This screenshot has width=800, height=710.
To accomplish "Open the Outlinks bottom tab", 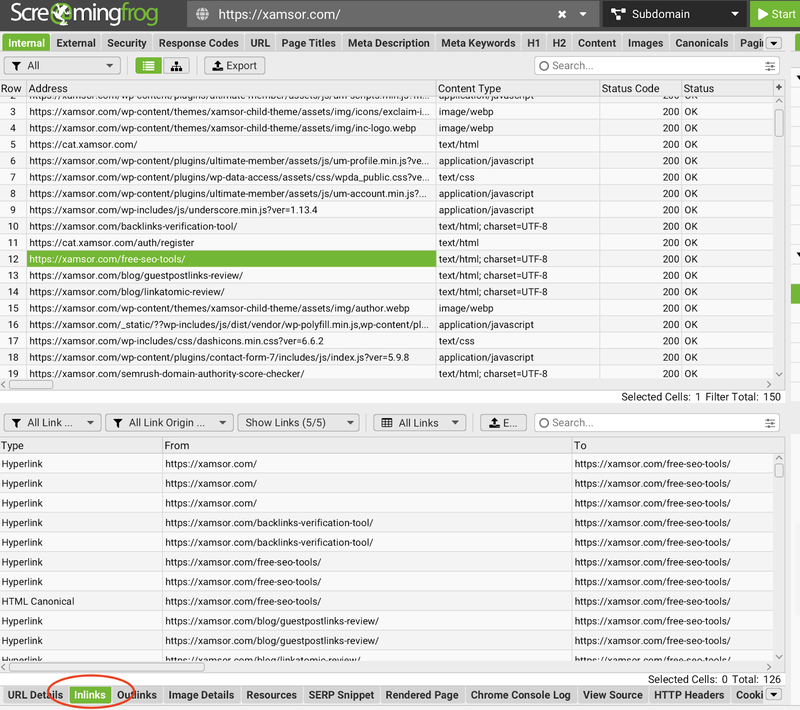I will [x=137, y=695].
